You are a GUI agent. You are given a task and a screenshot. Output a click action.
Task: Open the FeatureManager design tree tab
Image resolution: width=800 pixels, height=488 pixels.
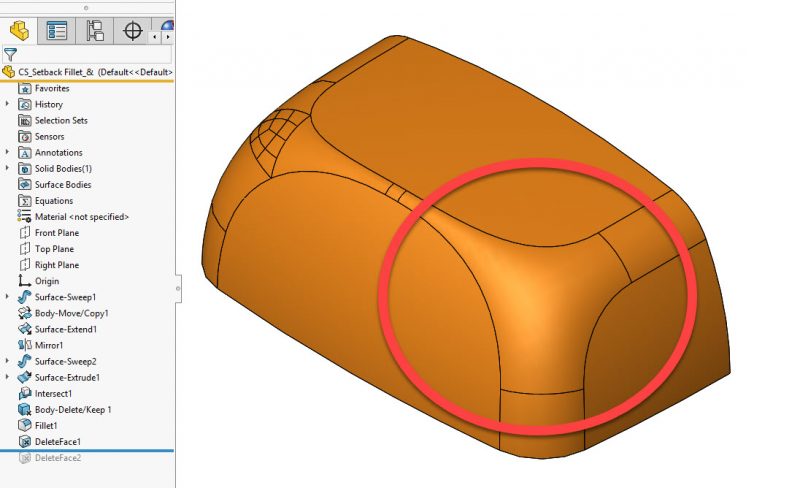[19, 29]
